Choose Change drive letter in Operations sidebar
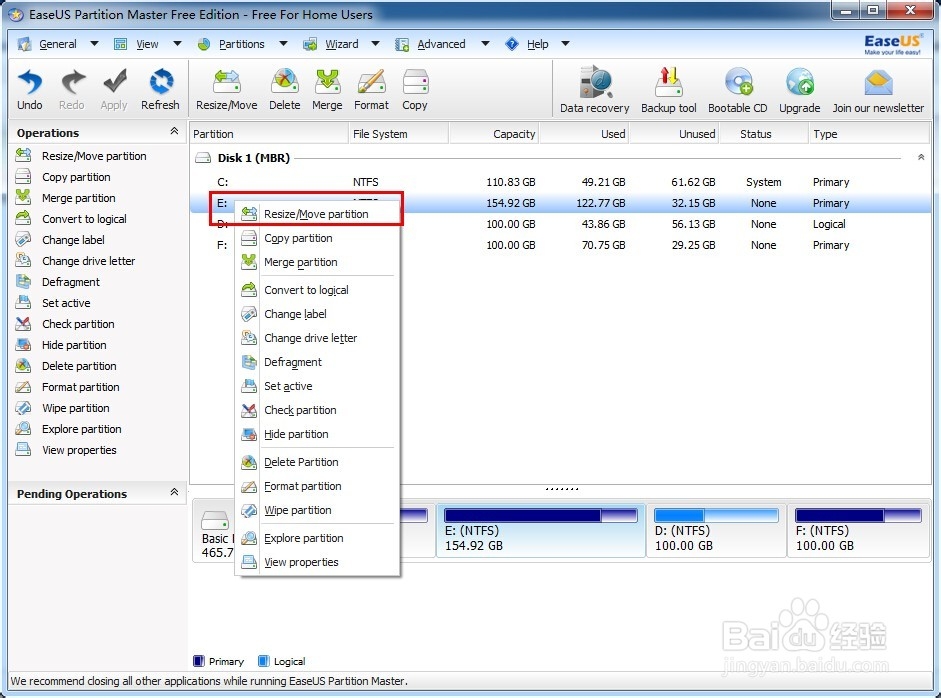The image size is (941, 698). (88, 261)
